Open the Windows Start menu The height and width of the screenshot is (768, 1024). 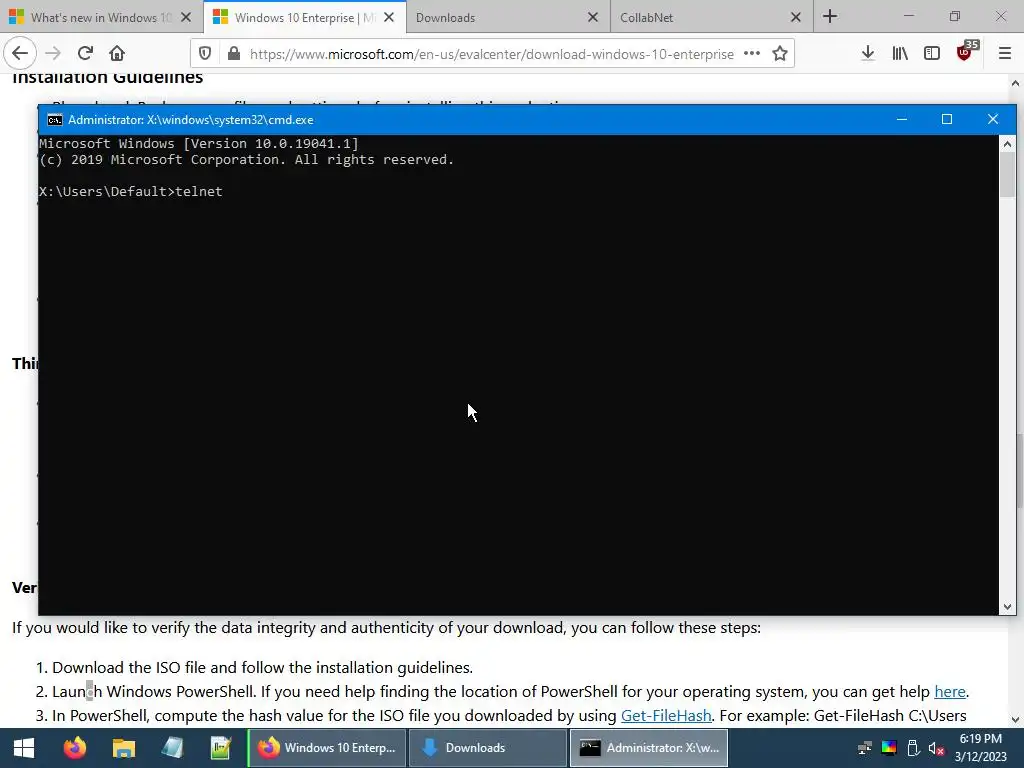coord(24,748)
